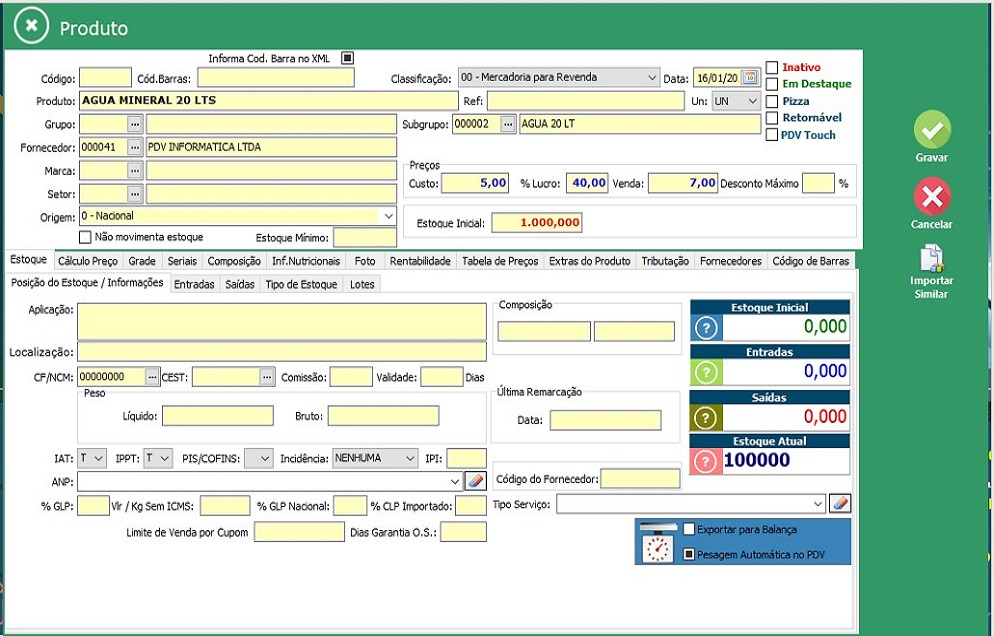
Task: Expand the Origem dropdown list
Action: pos(388,215)
